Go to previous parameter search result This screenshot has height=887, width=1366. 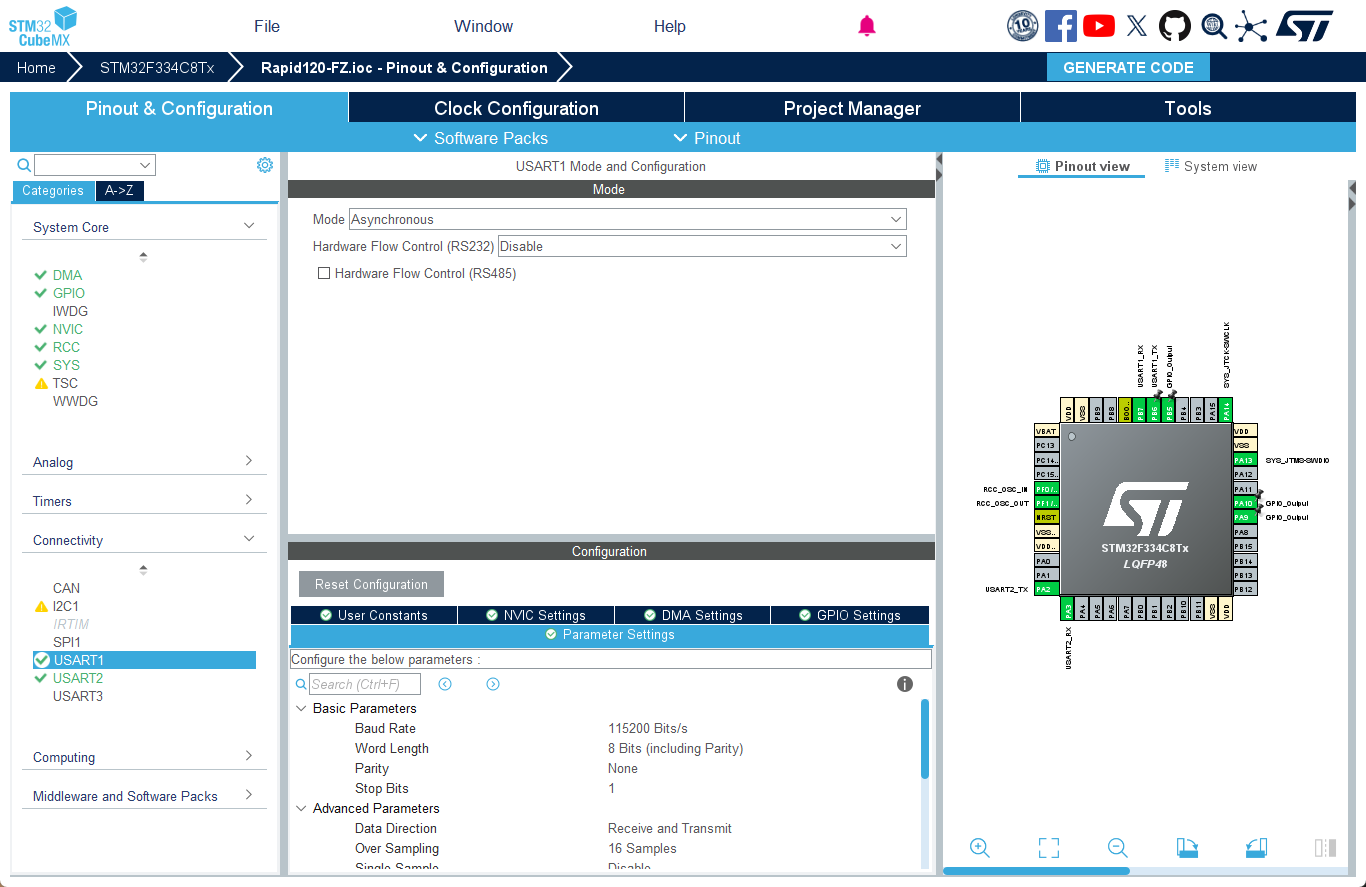click(445, 684)
